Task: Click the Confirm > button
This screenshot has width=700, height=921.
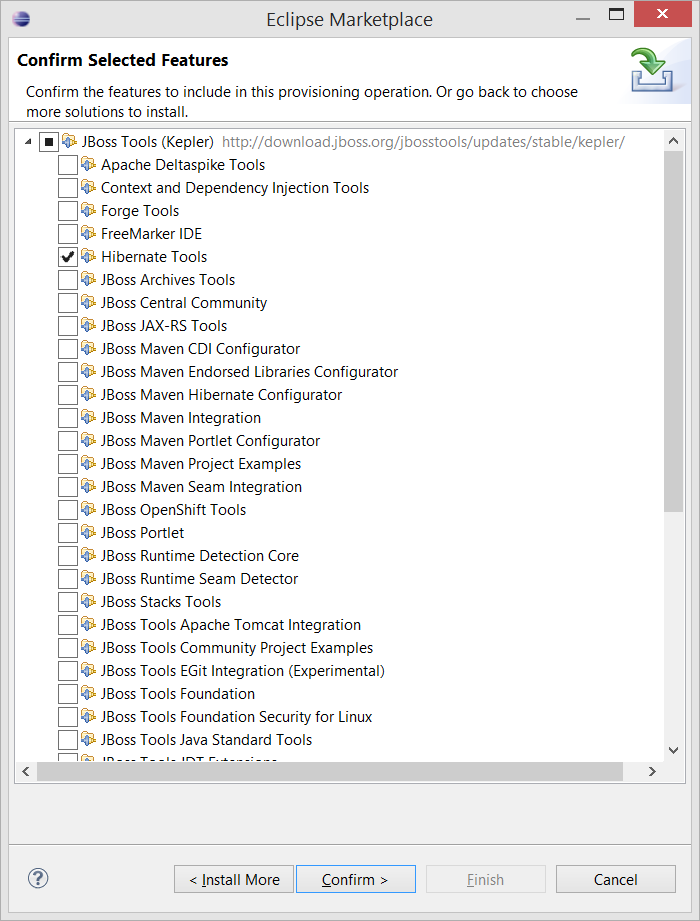Action: [355, 879]
